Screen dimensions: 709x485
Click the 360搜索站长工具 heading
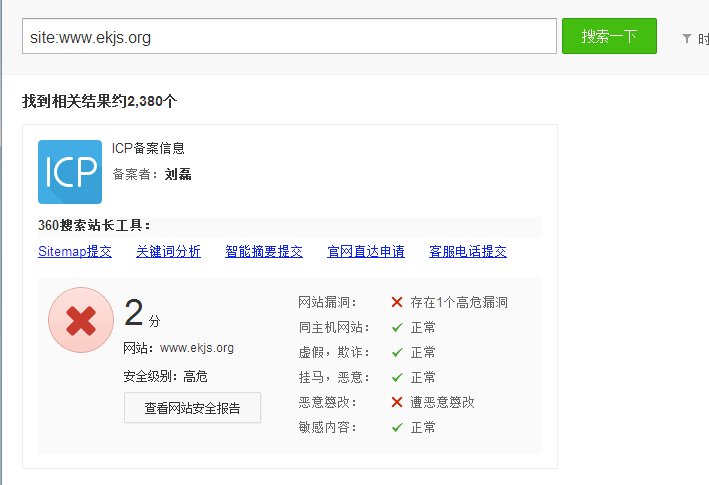[94, 225]
